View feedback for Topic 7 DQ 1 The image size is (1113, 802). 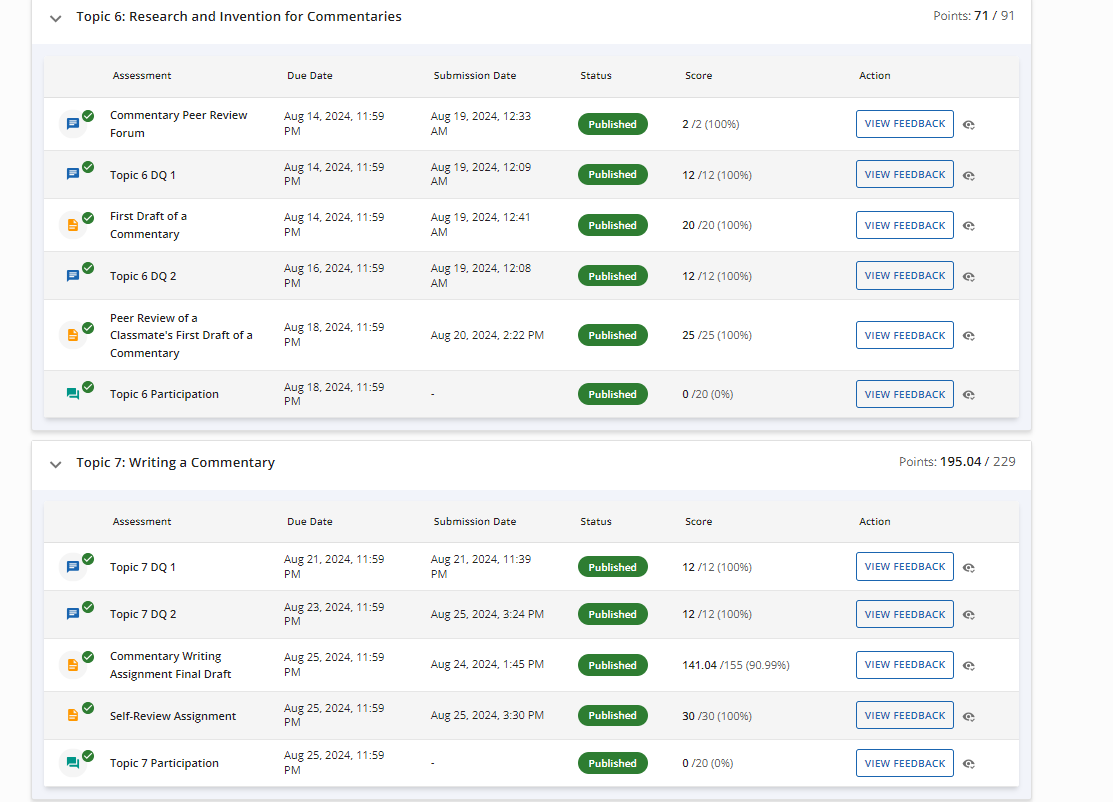coord(904,566)
